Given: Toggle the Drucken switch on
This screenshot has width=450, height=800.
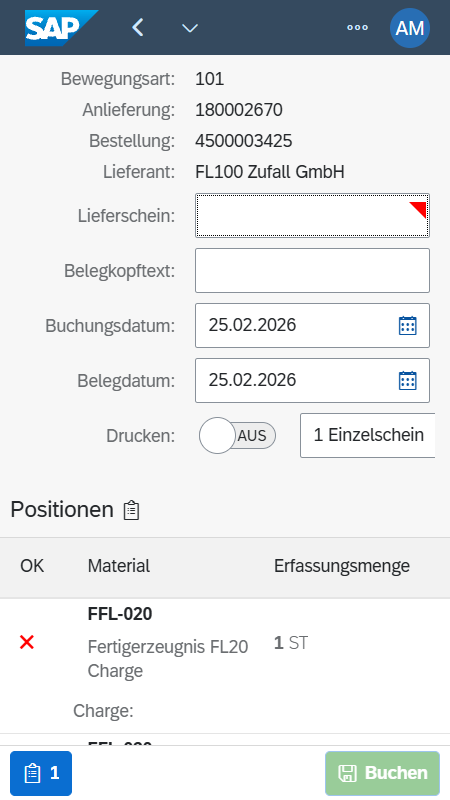Looking at the screenshot, I should pos(237,435).
